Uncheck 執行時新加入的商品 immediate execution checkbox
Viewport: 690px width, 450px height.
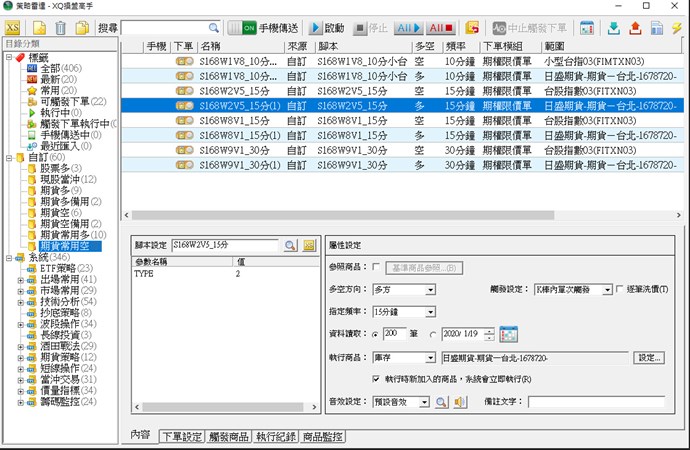[375, 379]
